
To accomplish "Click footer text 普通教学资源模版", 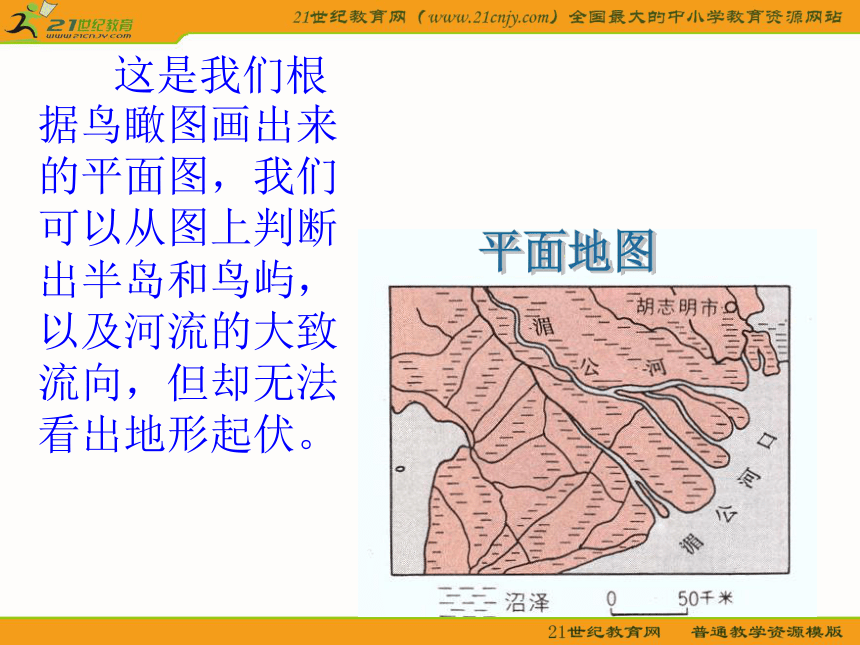I will pos(766,632).
